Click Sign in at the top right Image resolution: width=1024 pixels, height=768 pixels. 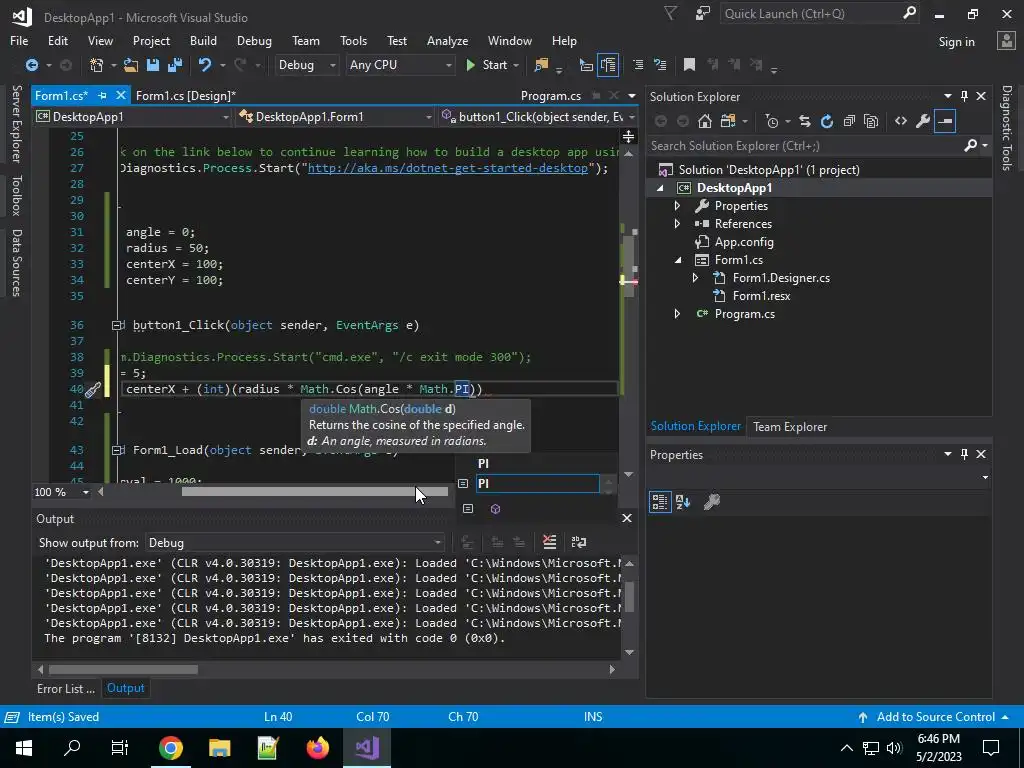pyautogui.click(x=956, y=42)
